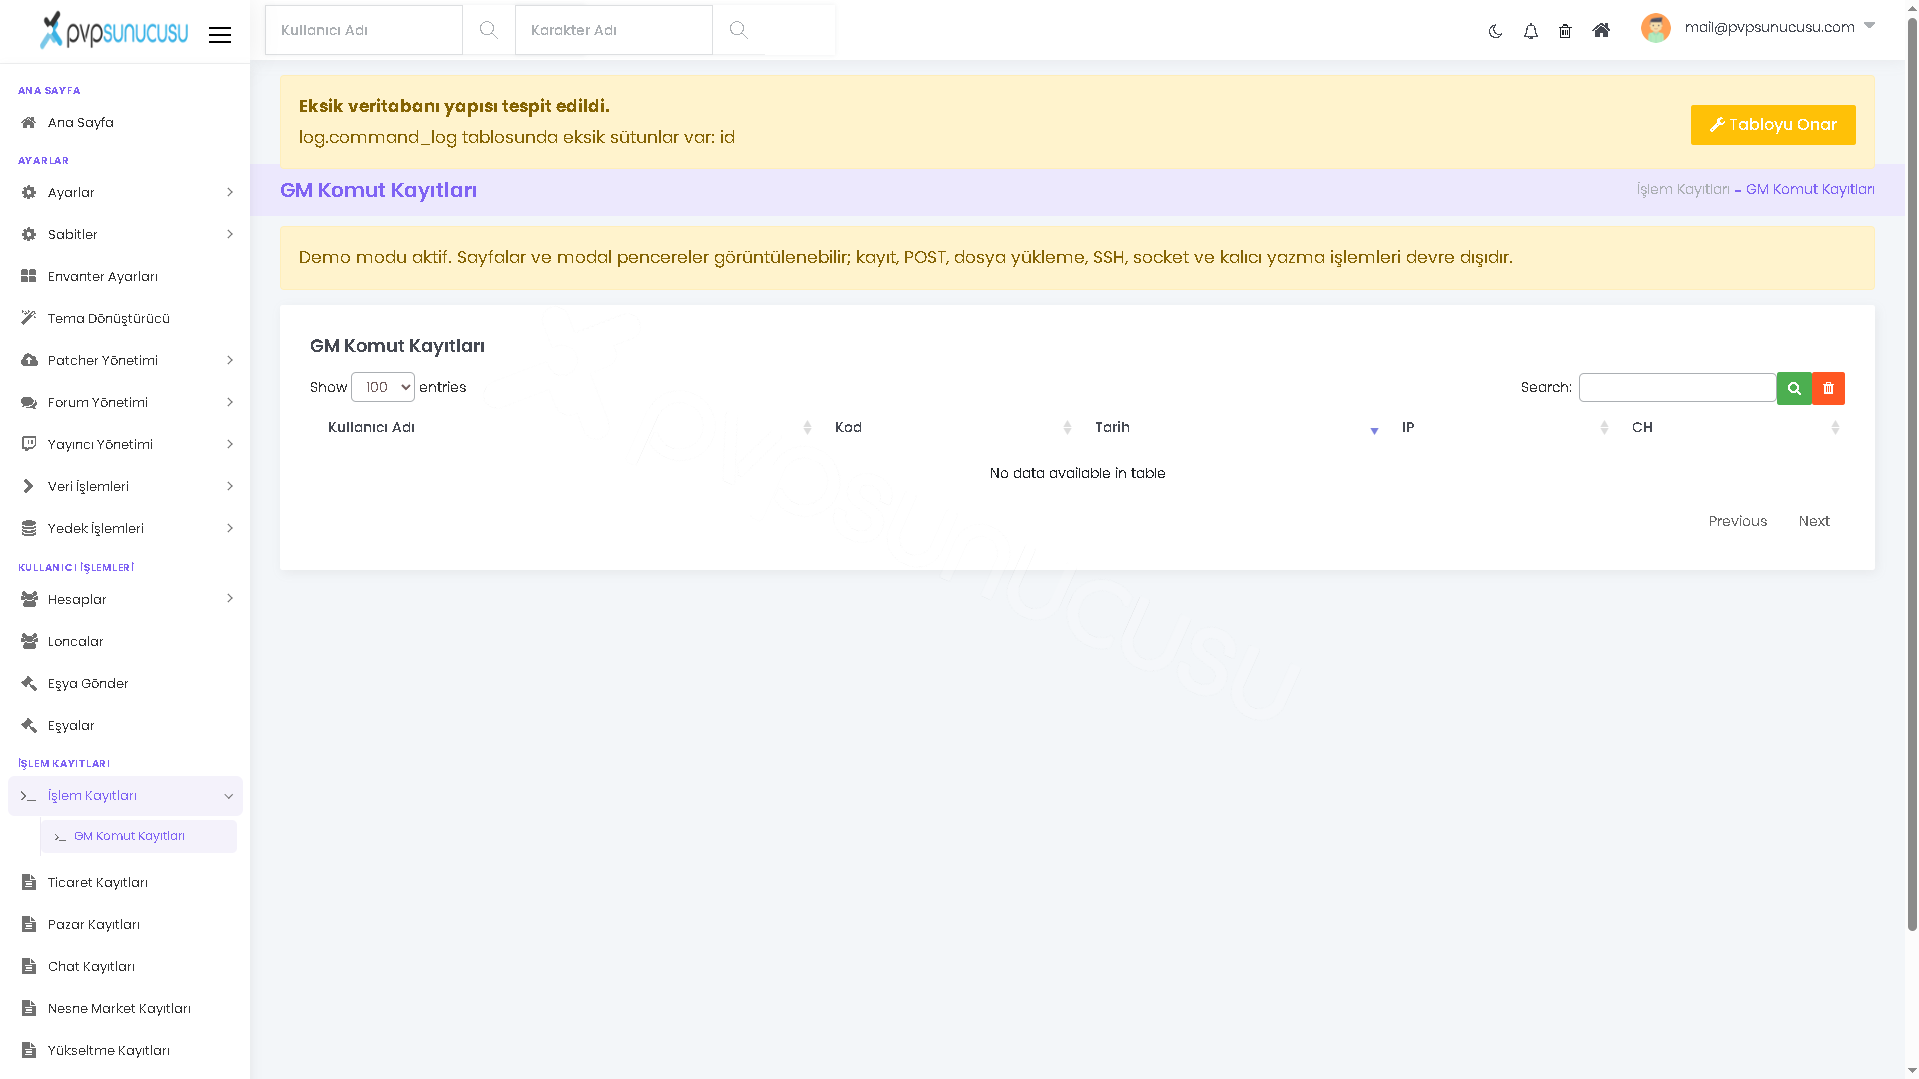Viewport: 1919px width, 1079px height.
Task: Click the red delete logs button
Action: tap(1828, 388)
